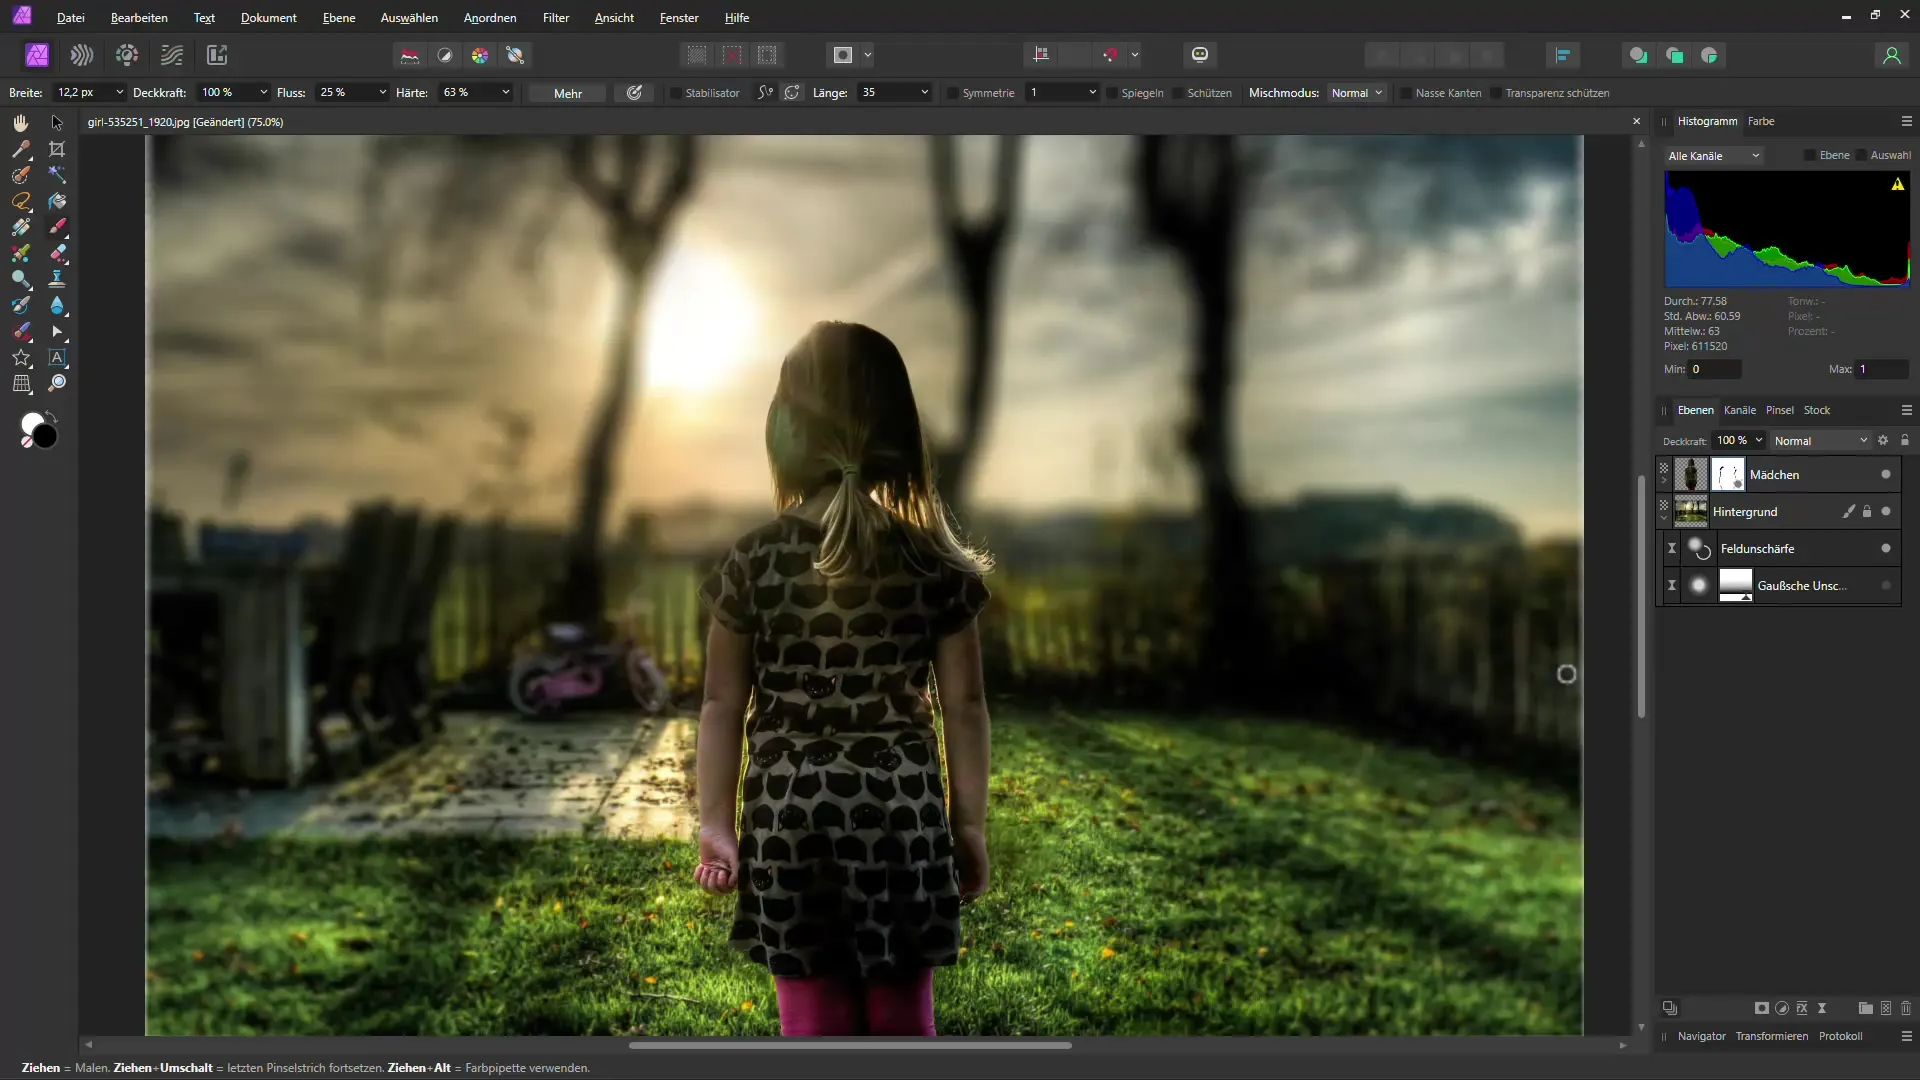Select the Gradient tool
Viewport: 1920px width, 1080px height.
point(21,227)
